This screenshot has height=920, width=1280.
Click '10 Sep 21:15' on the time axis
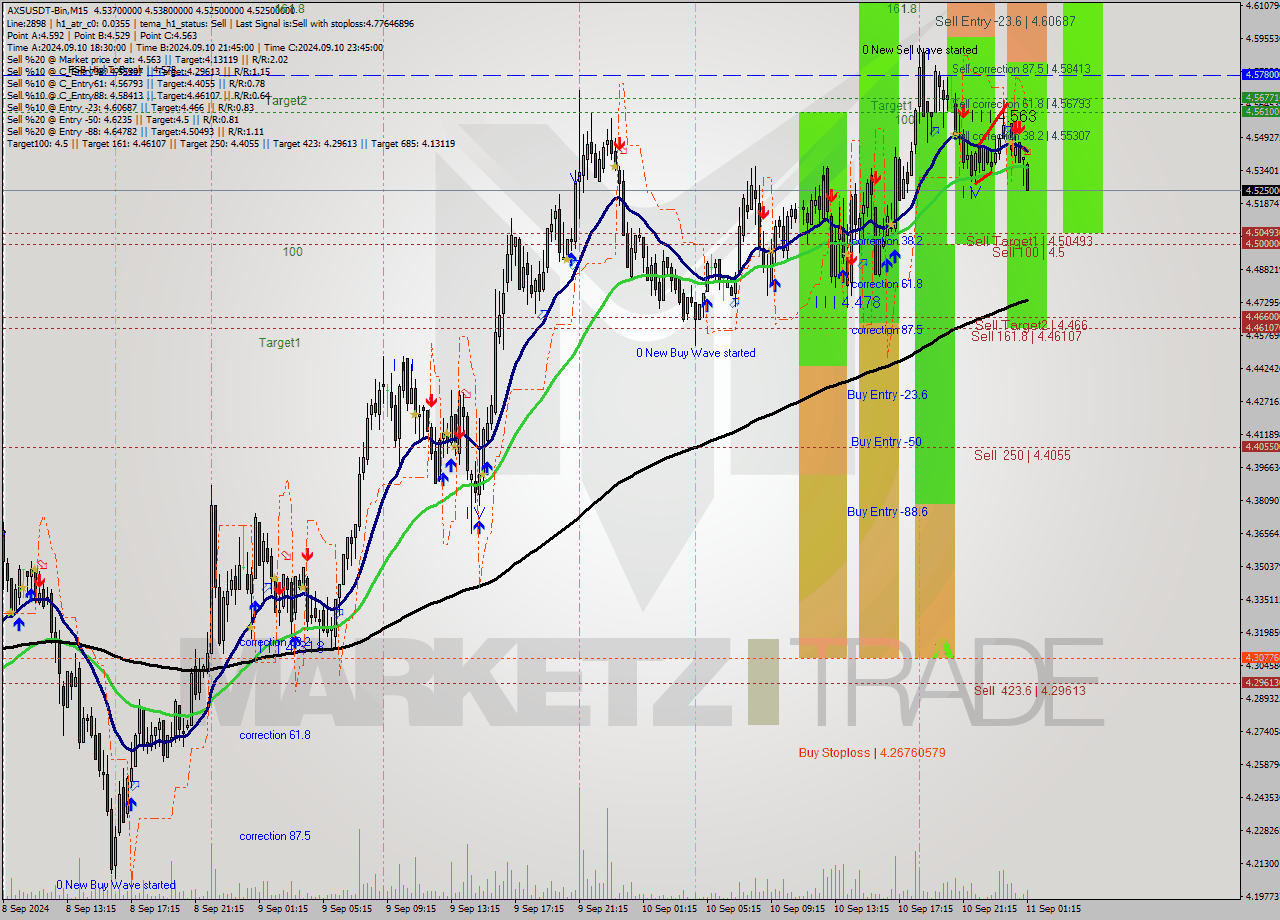tap(990, 909)
